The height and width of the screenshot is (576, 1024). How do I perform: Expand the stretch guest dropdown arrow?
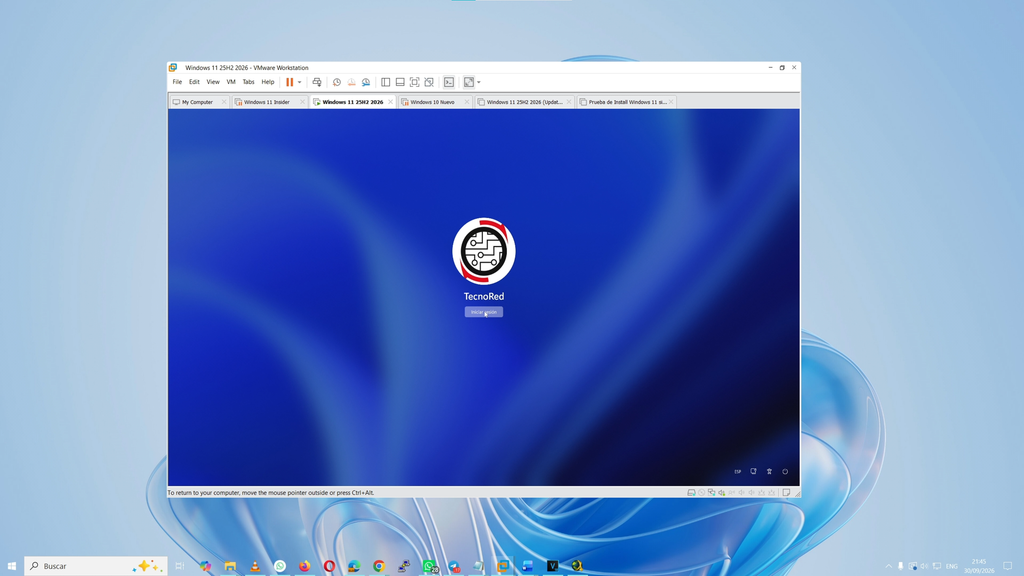point(479,82)
